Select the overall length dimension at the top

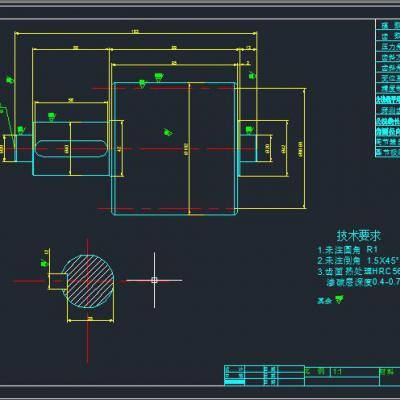point(136,32)
